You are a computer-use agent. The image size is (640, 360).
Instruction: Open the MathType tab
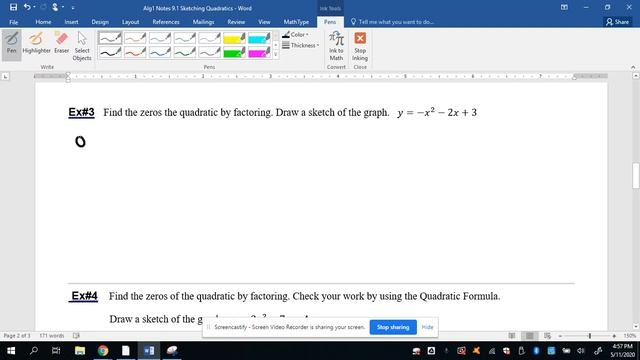point(296,22)
